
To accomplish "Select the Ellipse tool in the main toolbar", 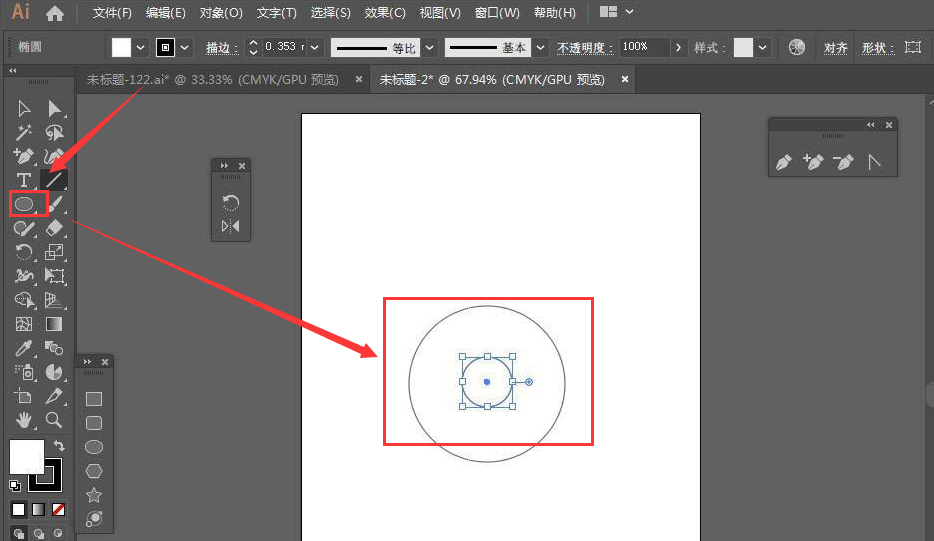I will pyautogui.click(x=24, y=204).
